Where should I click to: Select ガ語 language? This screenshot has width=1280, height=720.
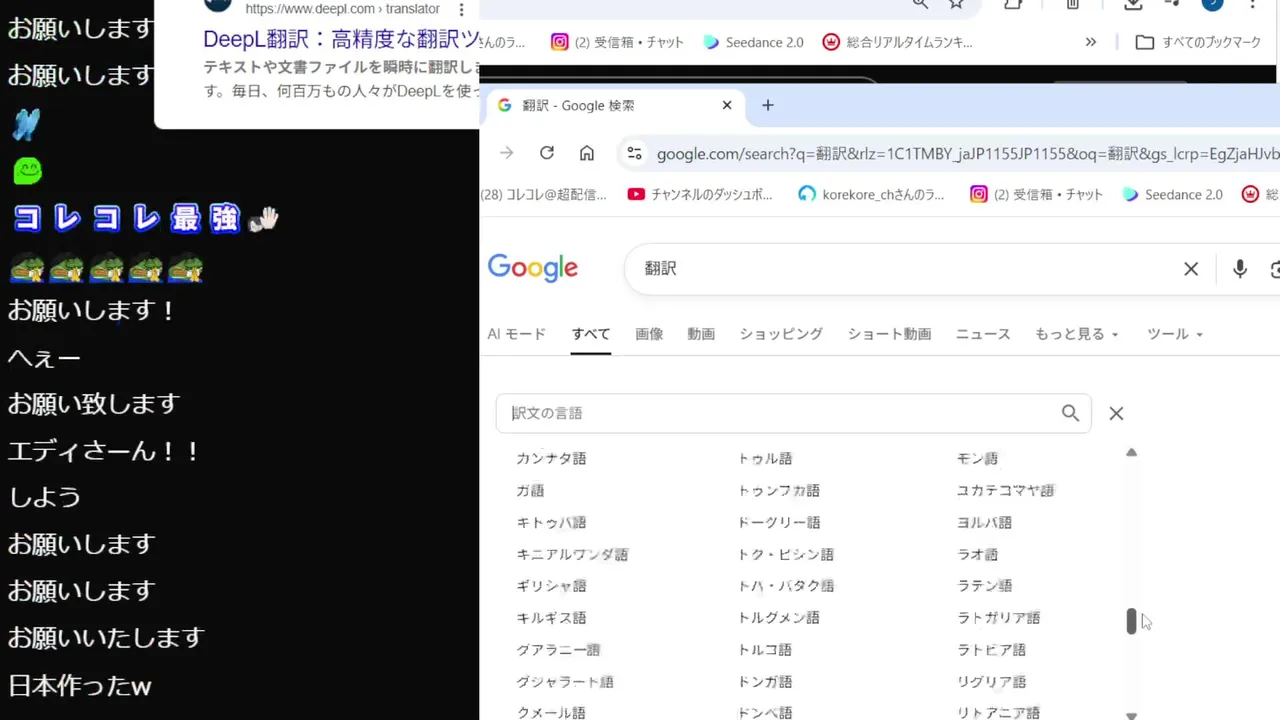(530, 490)
